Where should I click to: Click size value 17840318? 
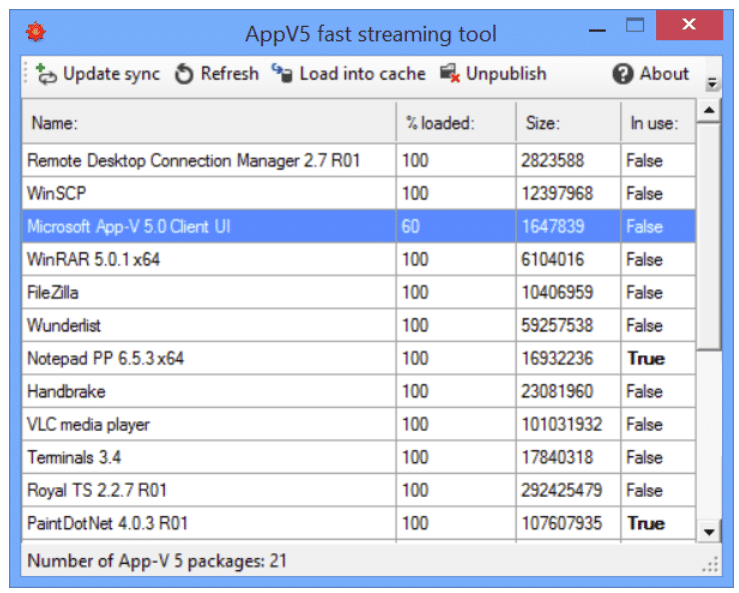pyautogui.click(x=557, y=458)
